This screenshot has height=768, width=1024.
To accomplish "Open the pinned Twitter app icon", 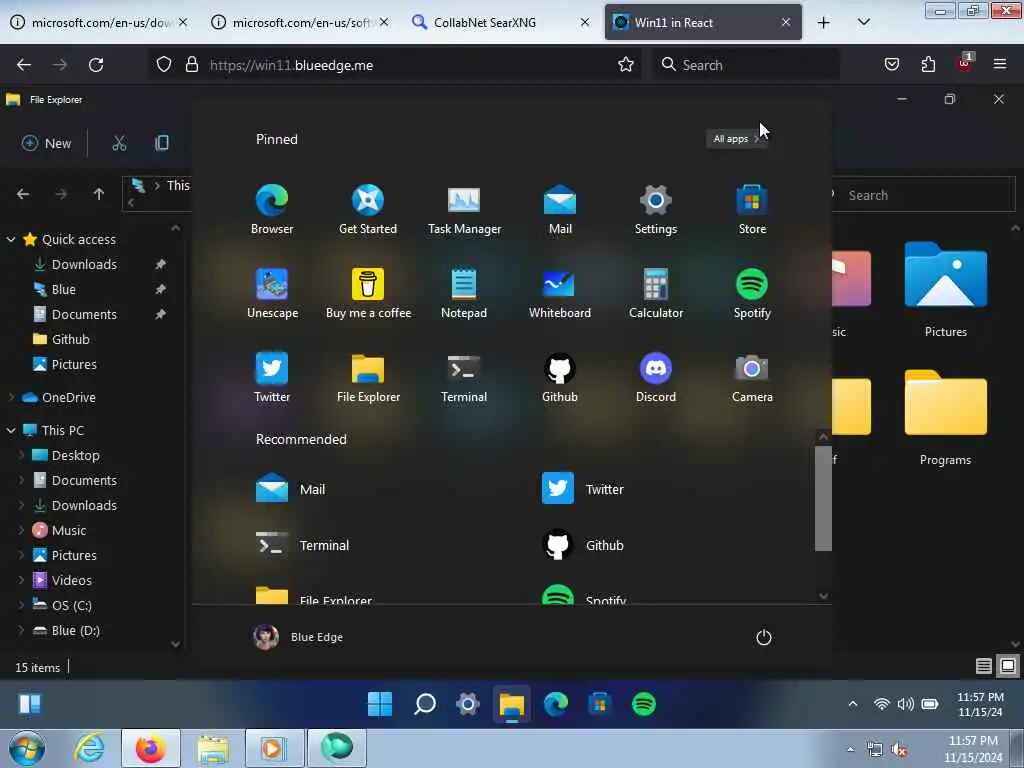I will (x=272, y=377).
